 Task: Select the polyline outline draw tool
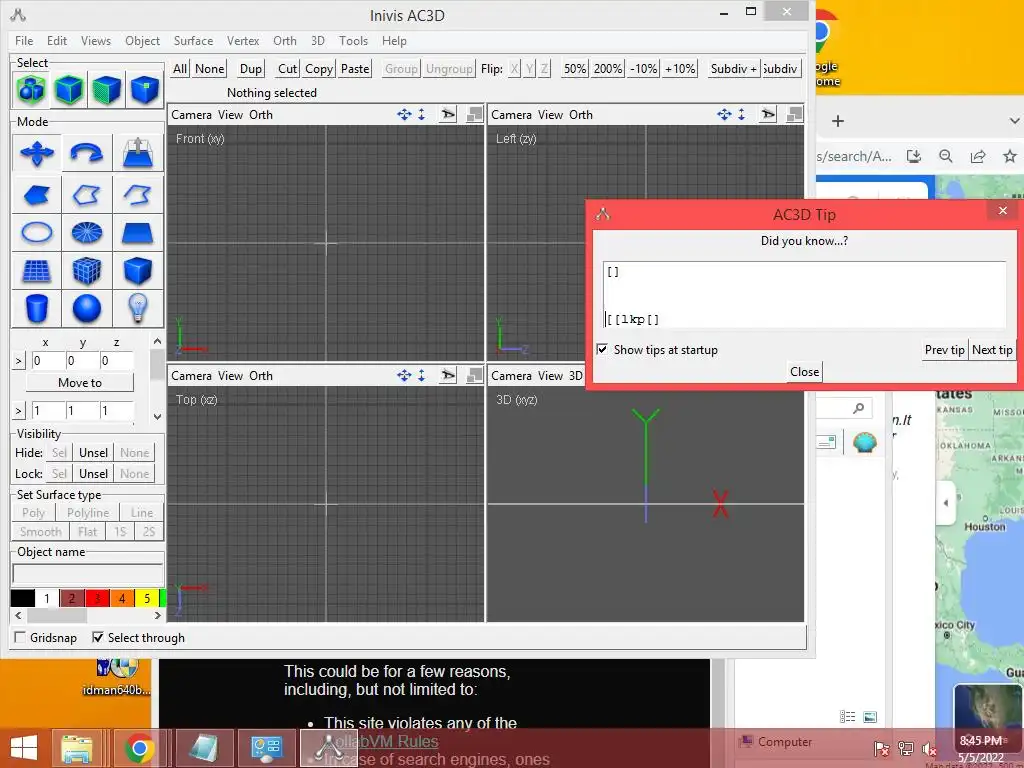[87, 194]
